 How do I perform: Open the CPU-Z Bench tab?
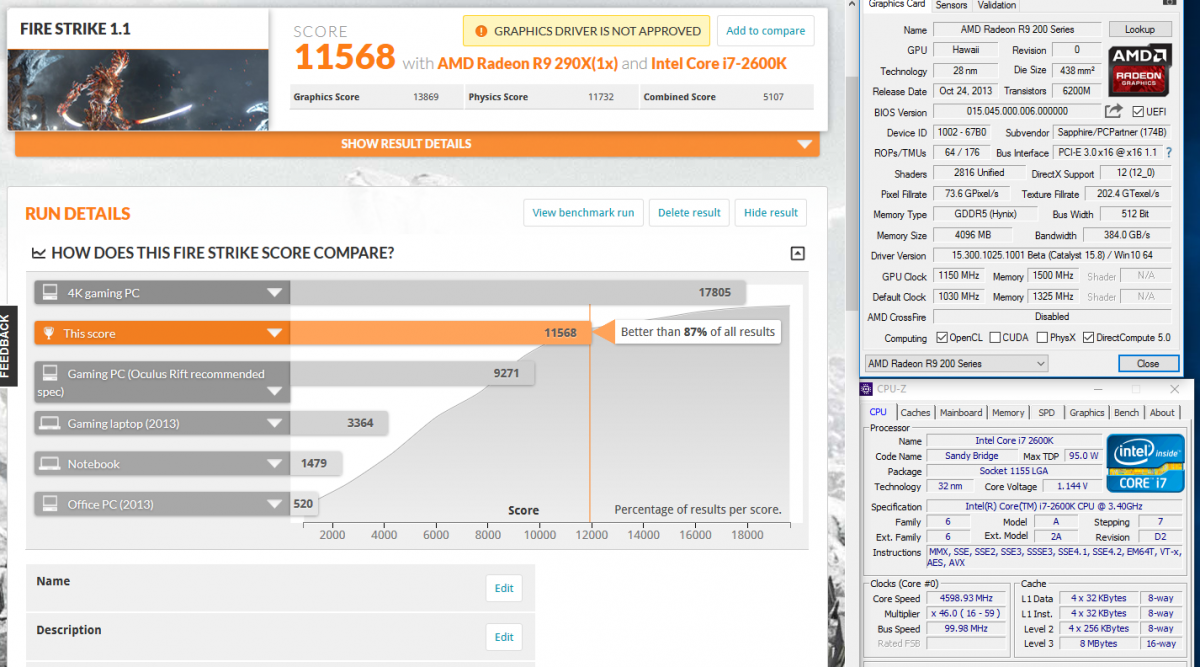[x=1126, y=412]
